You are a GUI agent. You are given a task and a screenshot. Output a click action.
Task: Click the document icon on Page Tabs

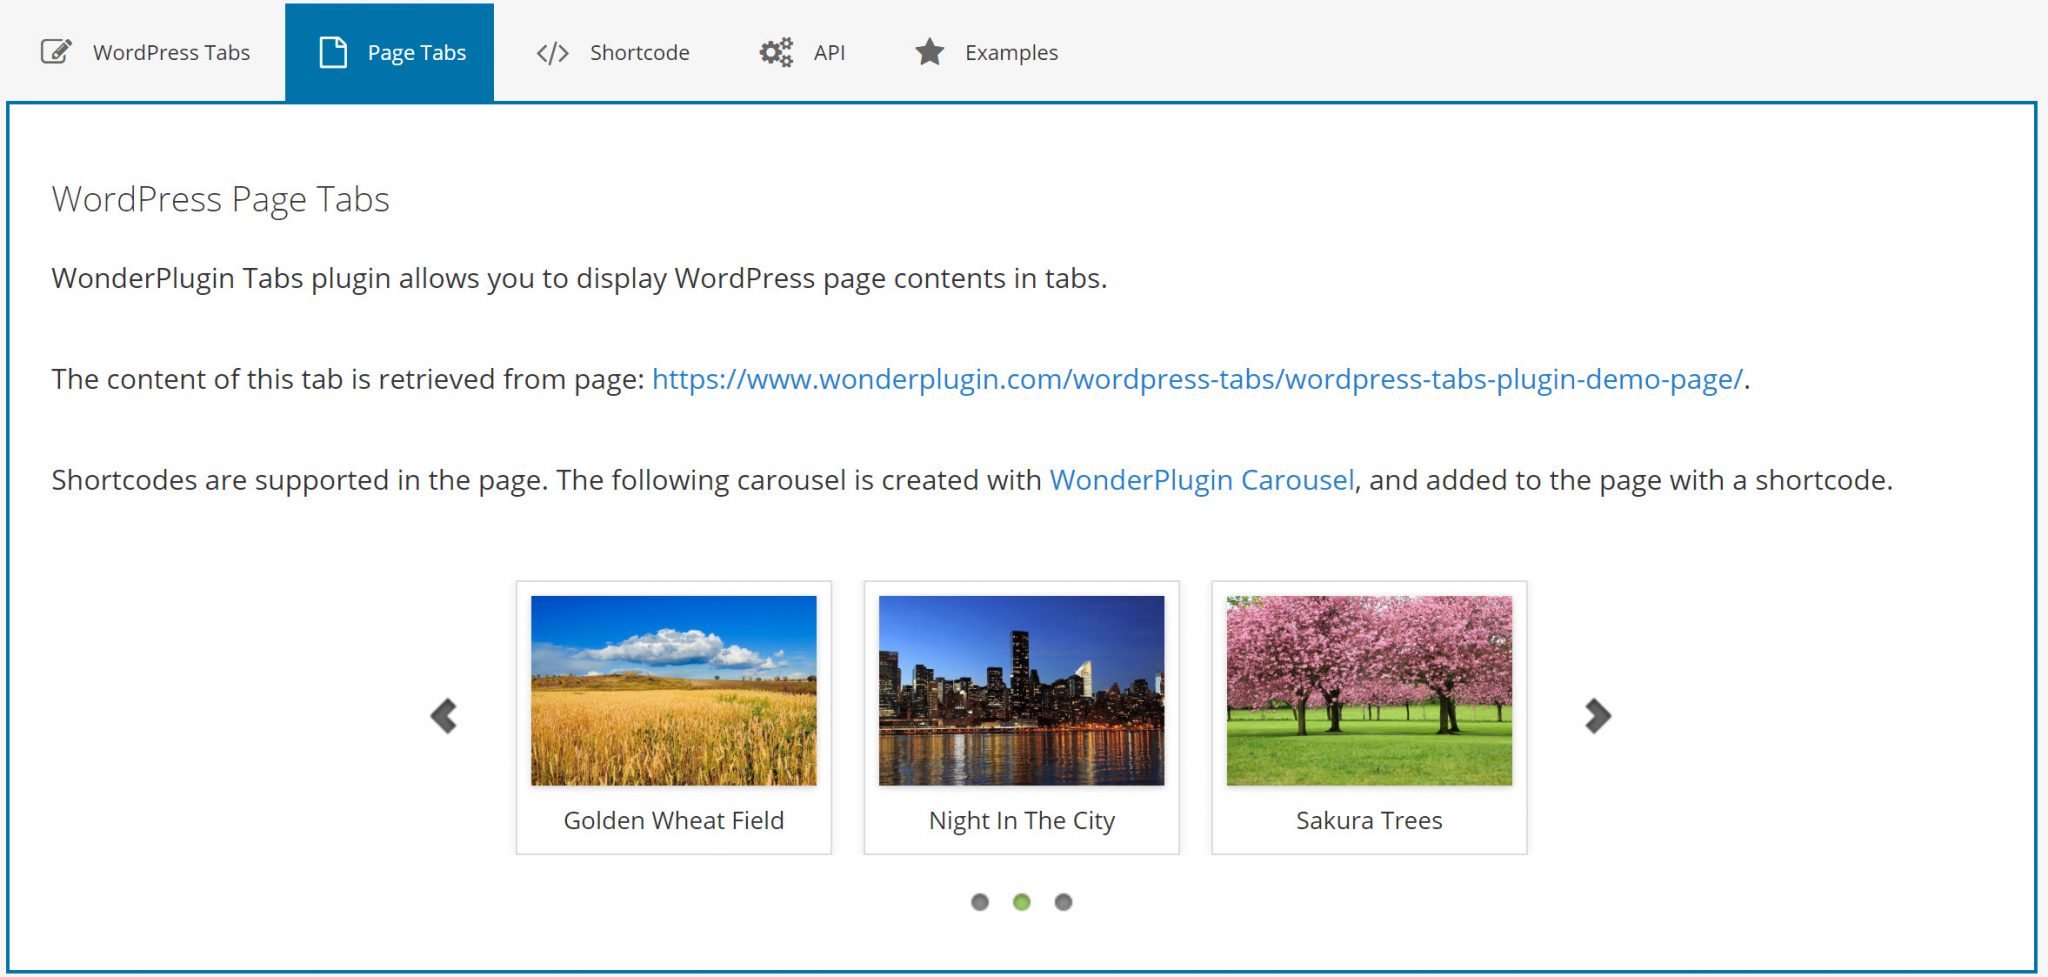(x=332, y=52)
